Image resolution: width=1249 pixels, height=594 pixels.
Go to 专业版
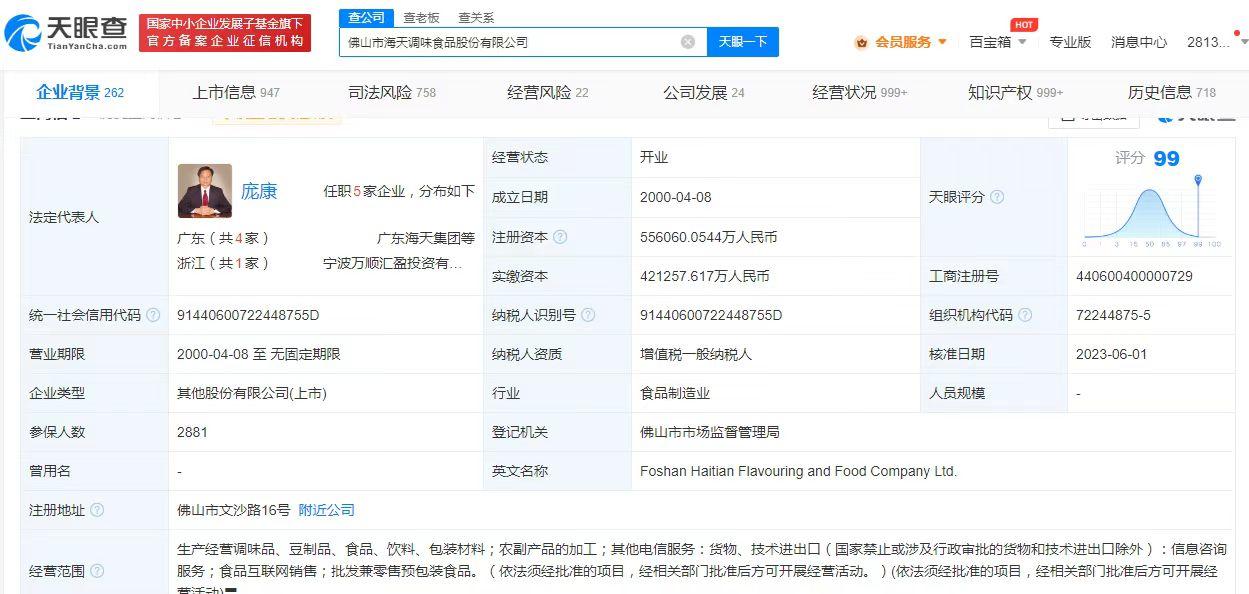[1070, 42]
